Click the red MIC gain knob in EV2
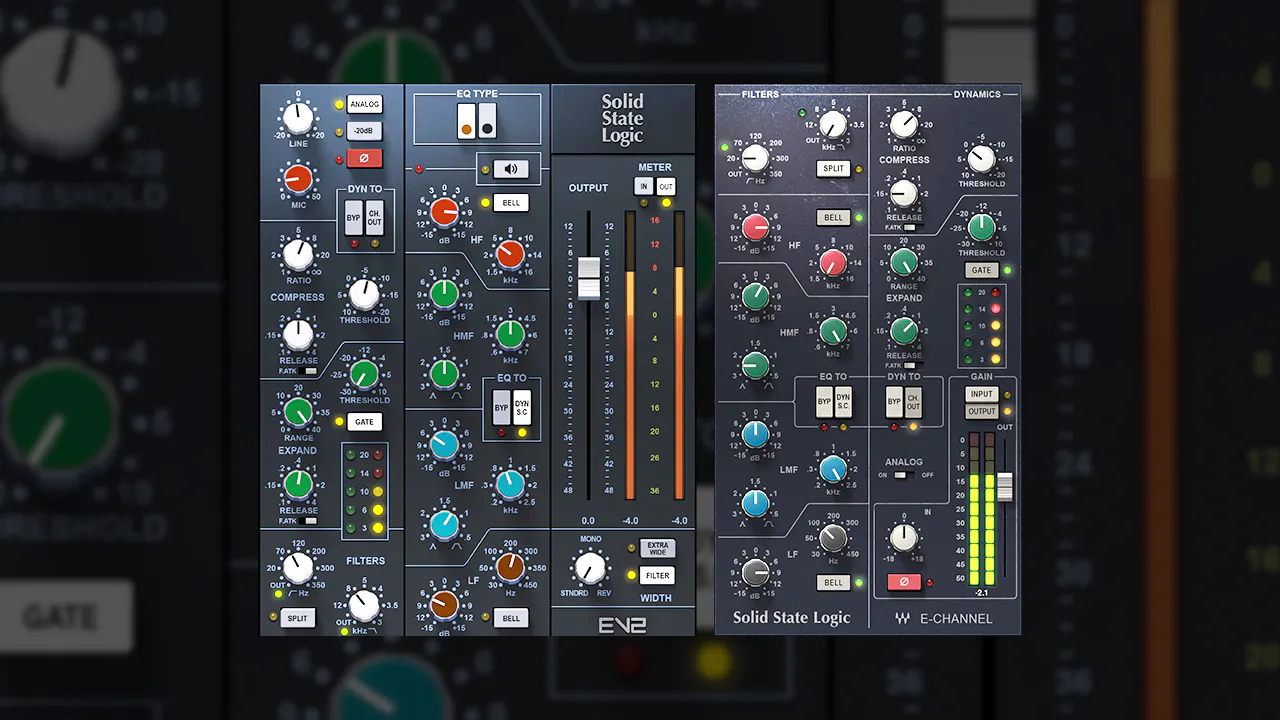Image resolution: width=1280 pixels, height=720 pixels. click(297, 179)
